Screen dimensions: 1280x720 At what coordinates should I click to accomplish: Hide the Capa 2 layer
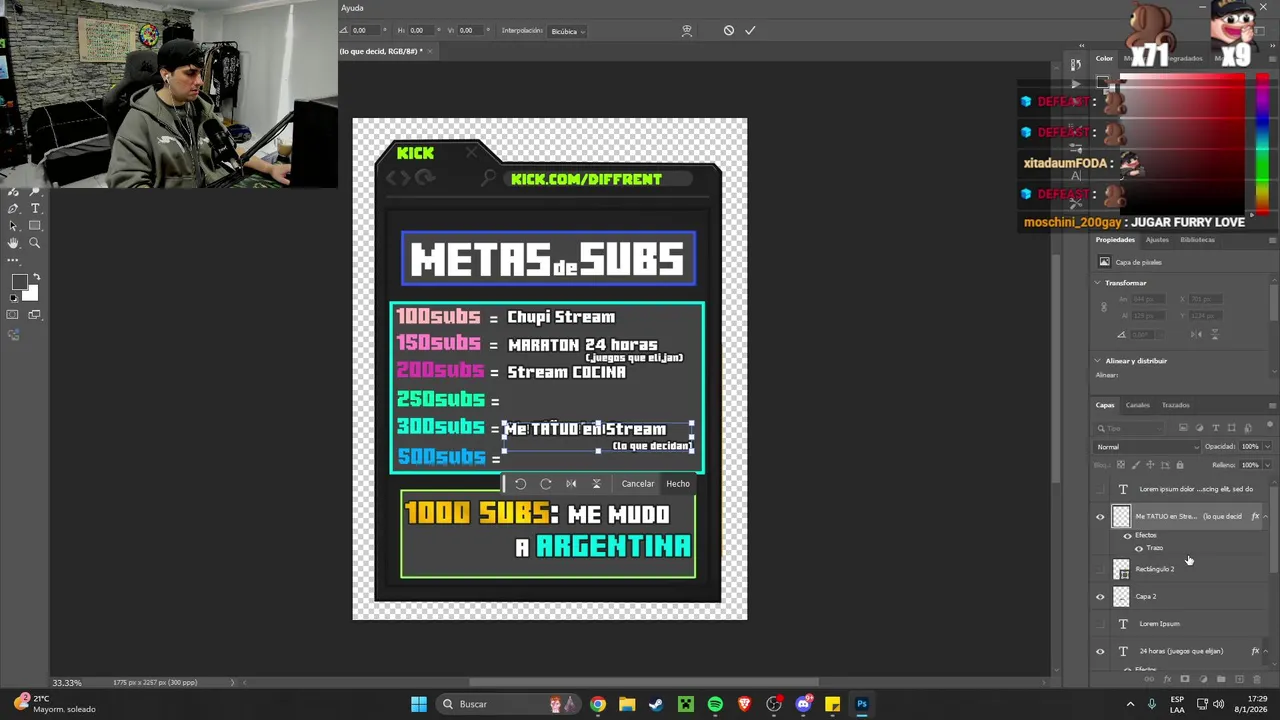pyautogui.click(x=1101, y=597)
